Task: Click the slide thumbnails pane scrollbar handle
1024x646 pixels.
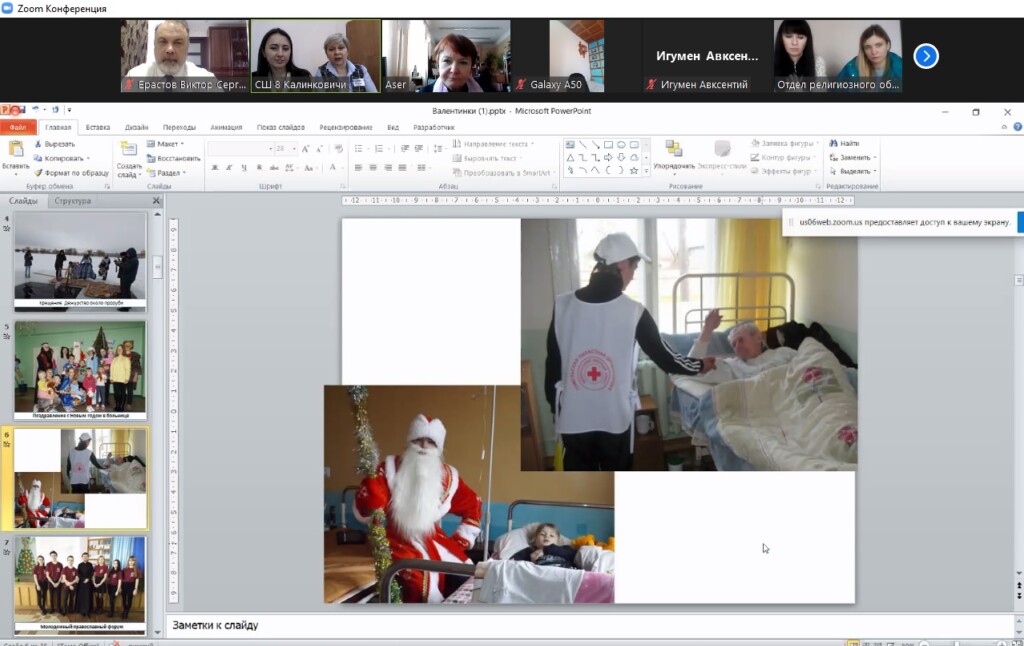Action: 157,266
